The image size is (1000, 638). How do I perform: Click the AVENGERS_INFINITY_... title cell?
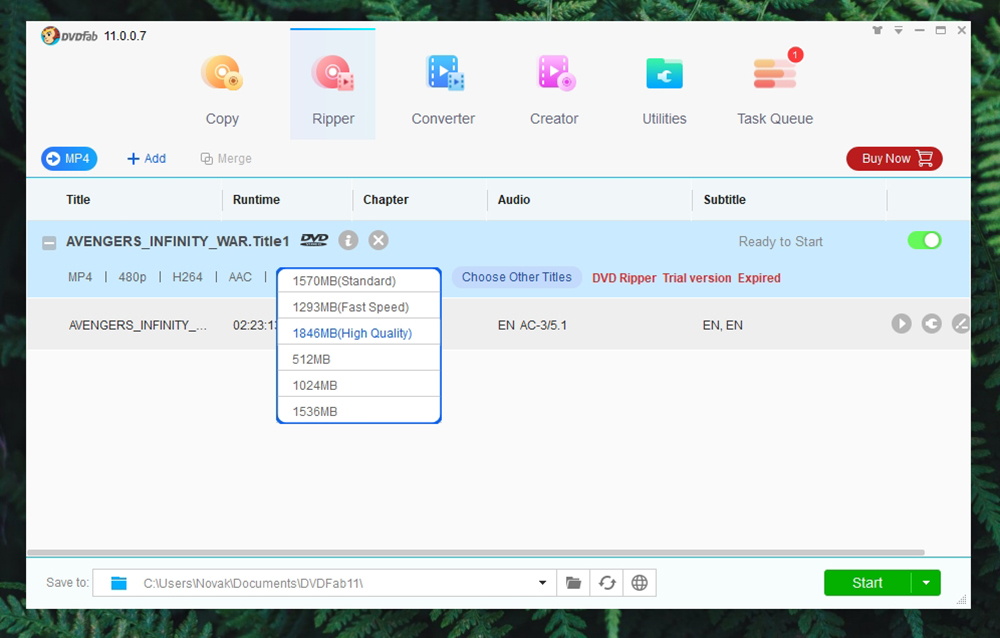[x=138, y=325]
